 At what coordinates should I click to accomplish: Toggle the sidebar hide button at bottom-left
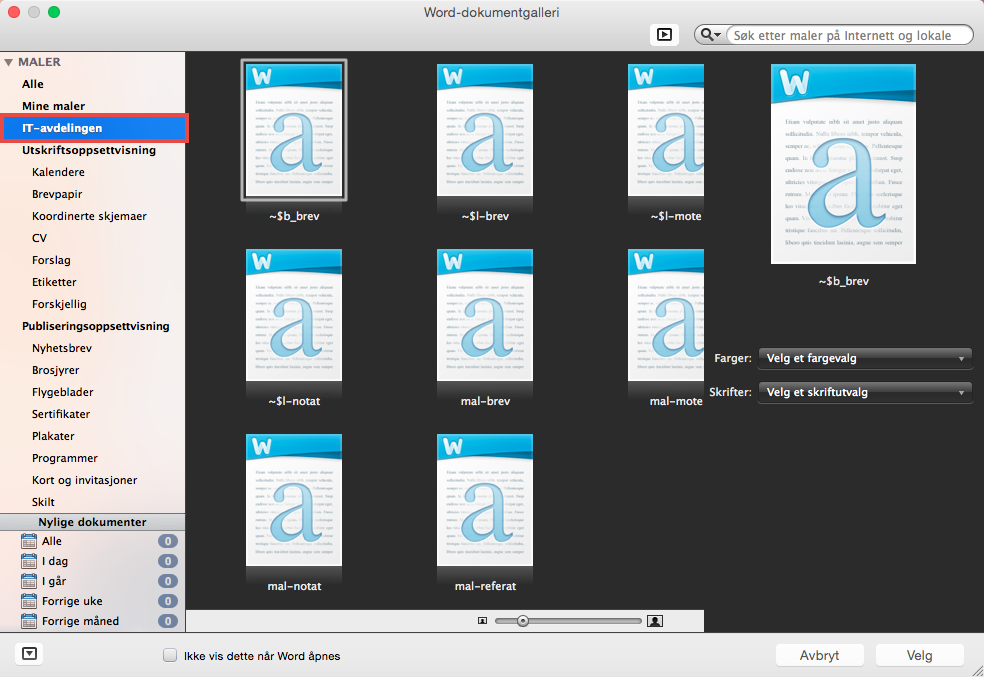pyautogui.click(x=29, y=654)
